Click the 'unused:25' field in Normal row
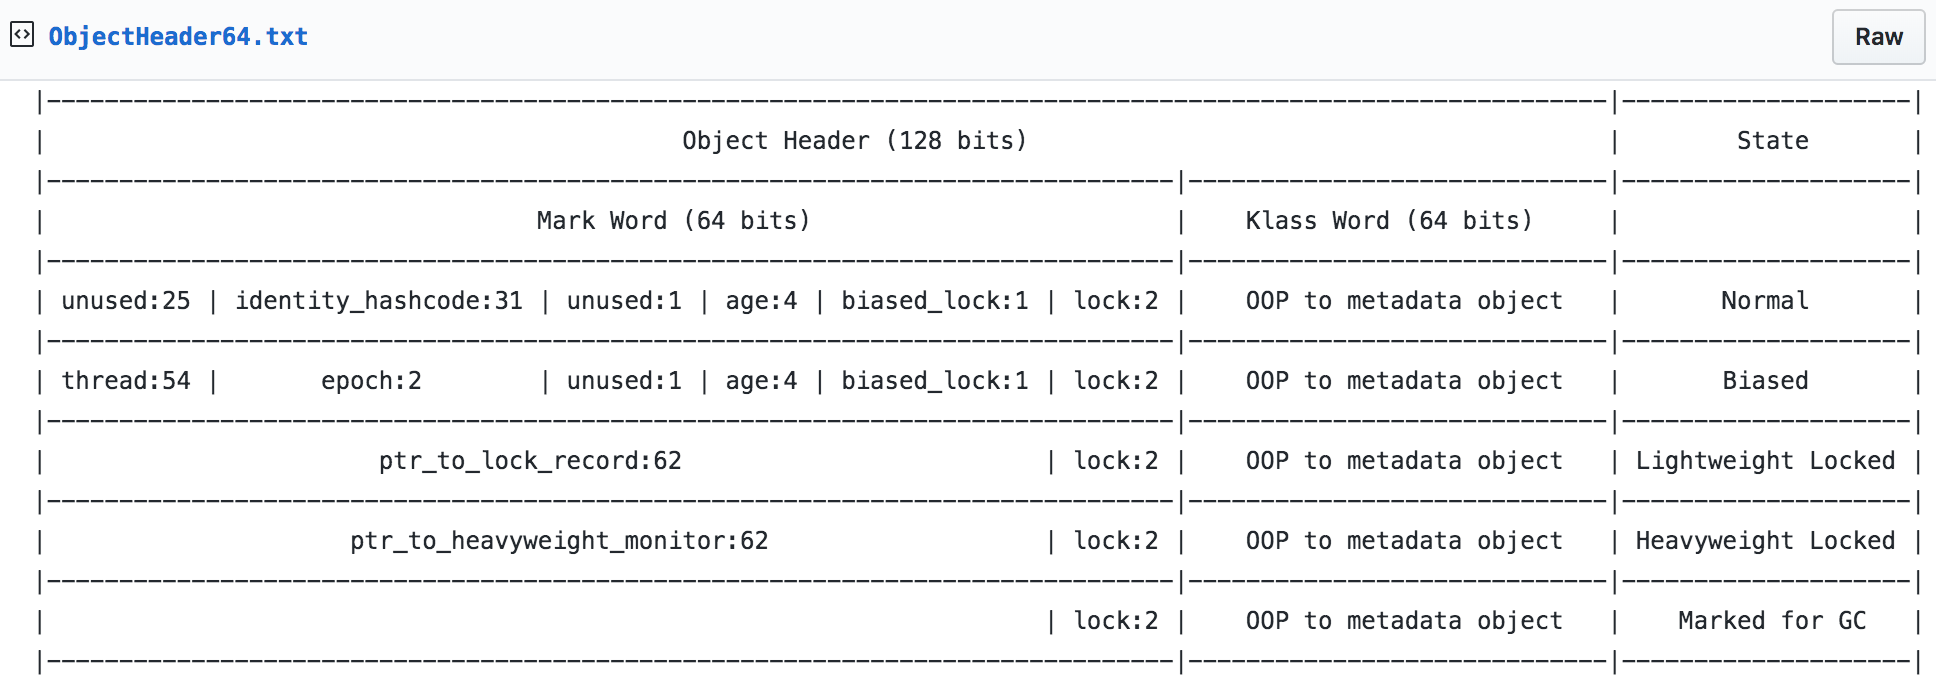This screenshot has height=680, width=1936. click(126, 301)
